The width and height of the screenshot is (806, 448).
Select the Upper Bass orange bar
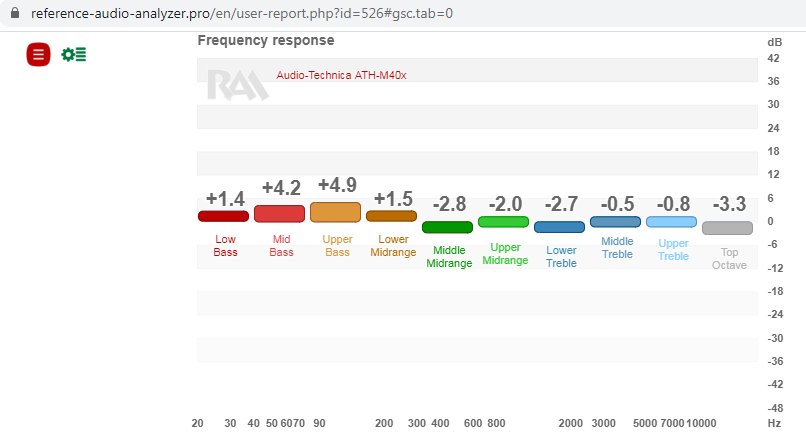click(336, 212)
